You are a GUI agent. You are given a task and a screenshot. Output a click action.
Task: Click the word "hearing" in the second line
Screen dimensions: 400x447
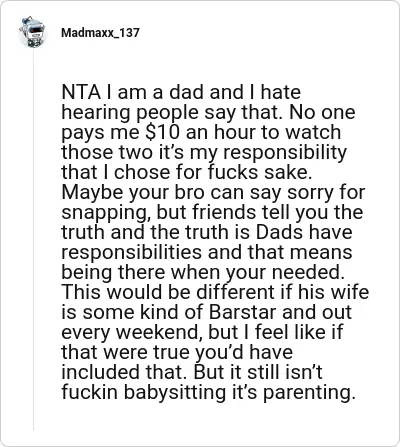coord(96,113)
